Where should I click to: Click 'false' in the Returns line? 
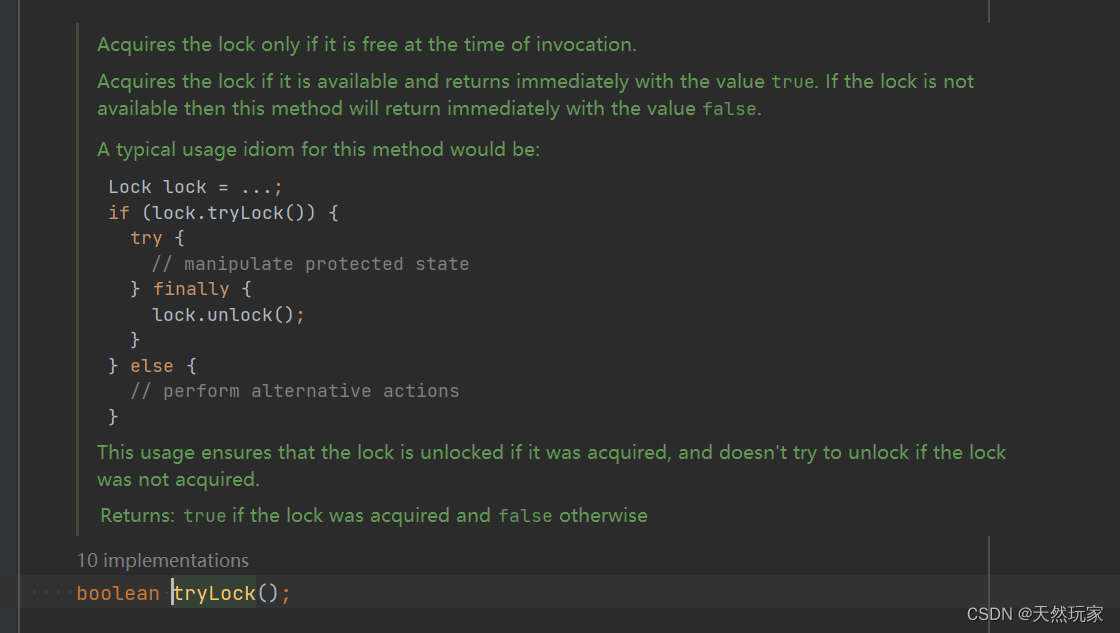[525, 516]
